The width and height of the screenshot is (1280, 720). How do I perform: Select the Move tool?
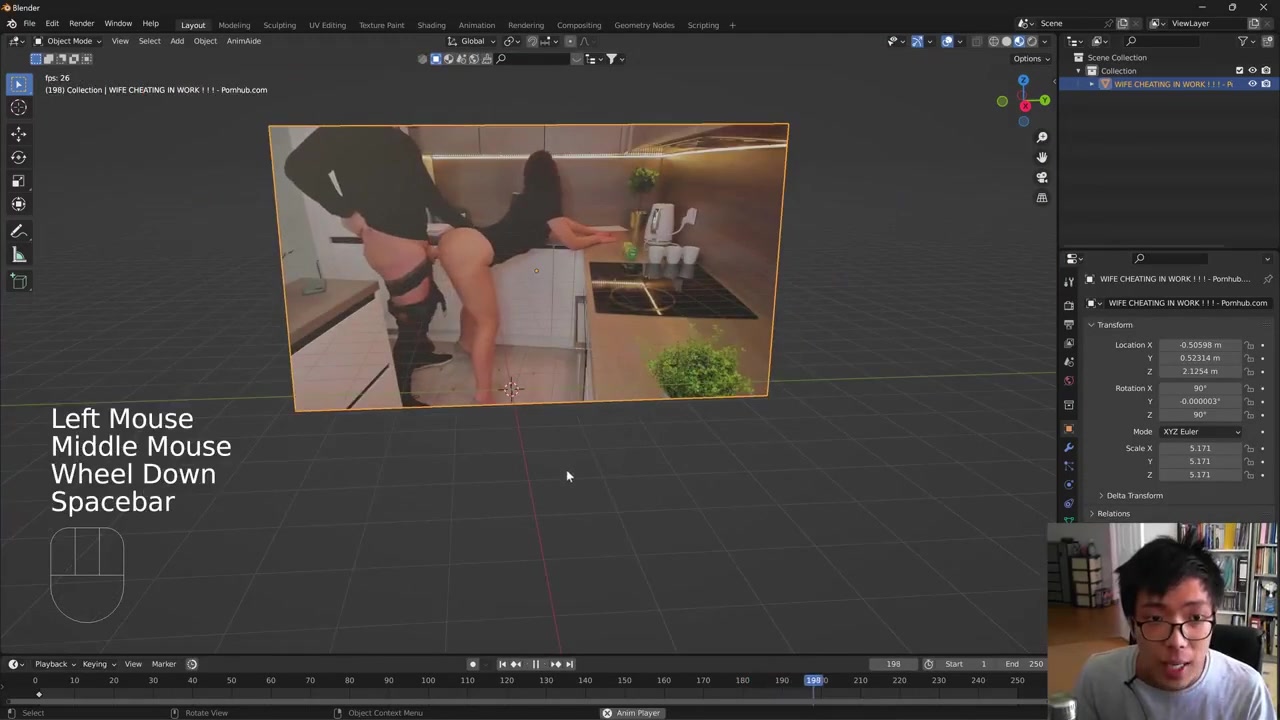click(18, 133)
